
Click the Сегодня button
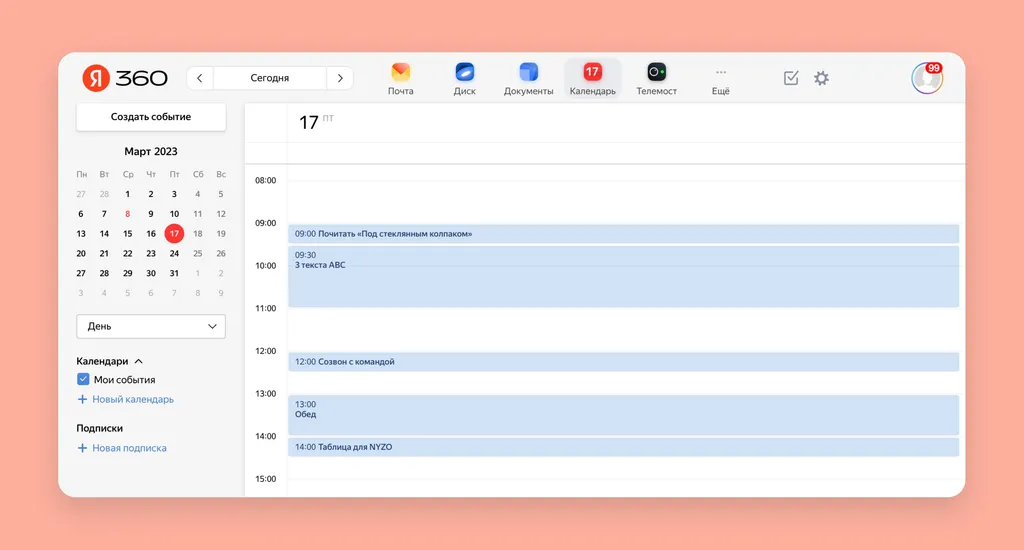(x=270, y=78)
